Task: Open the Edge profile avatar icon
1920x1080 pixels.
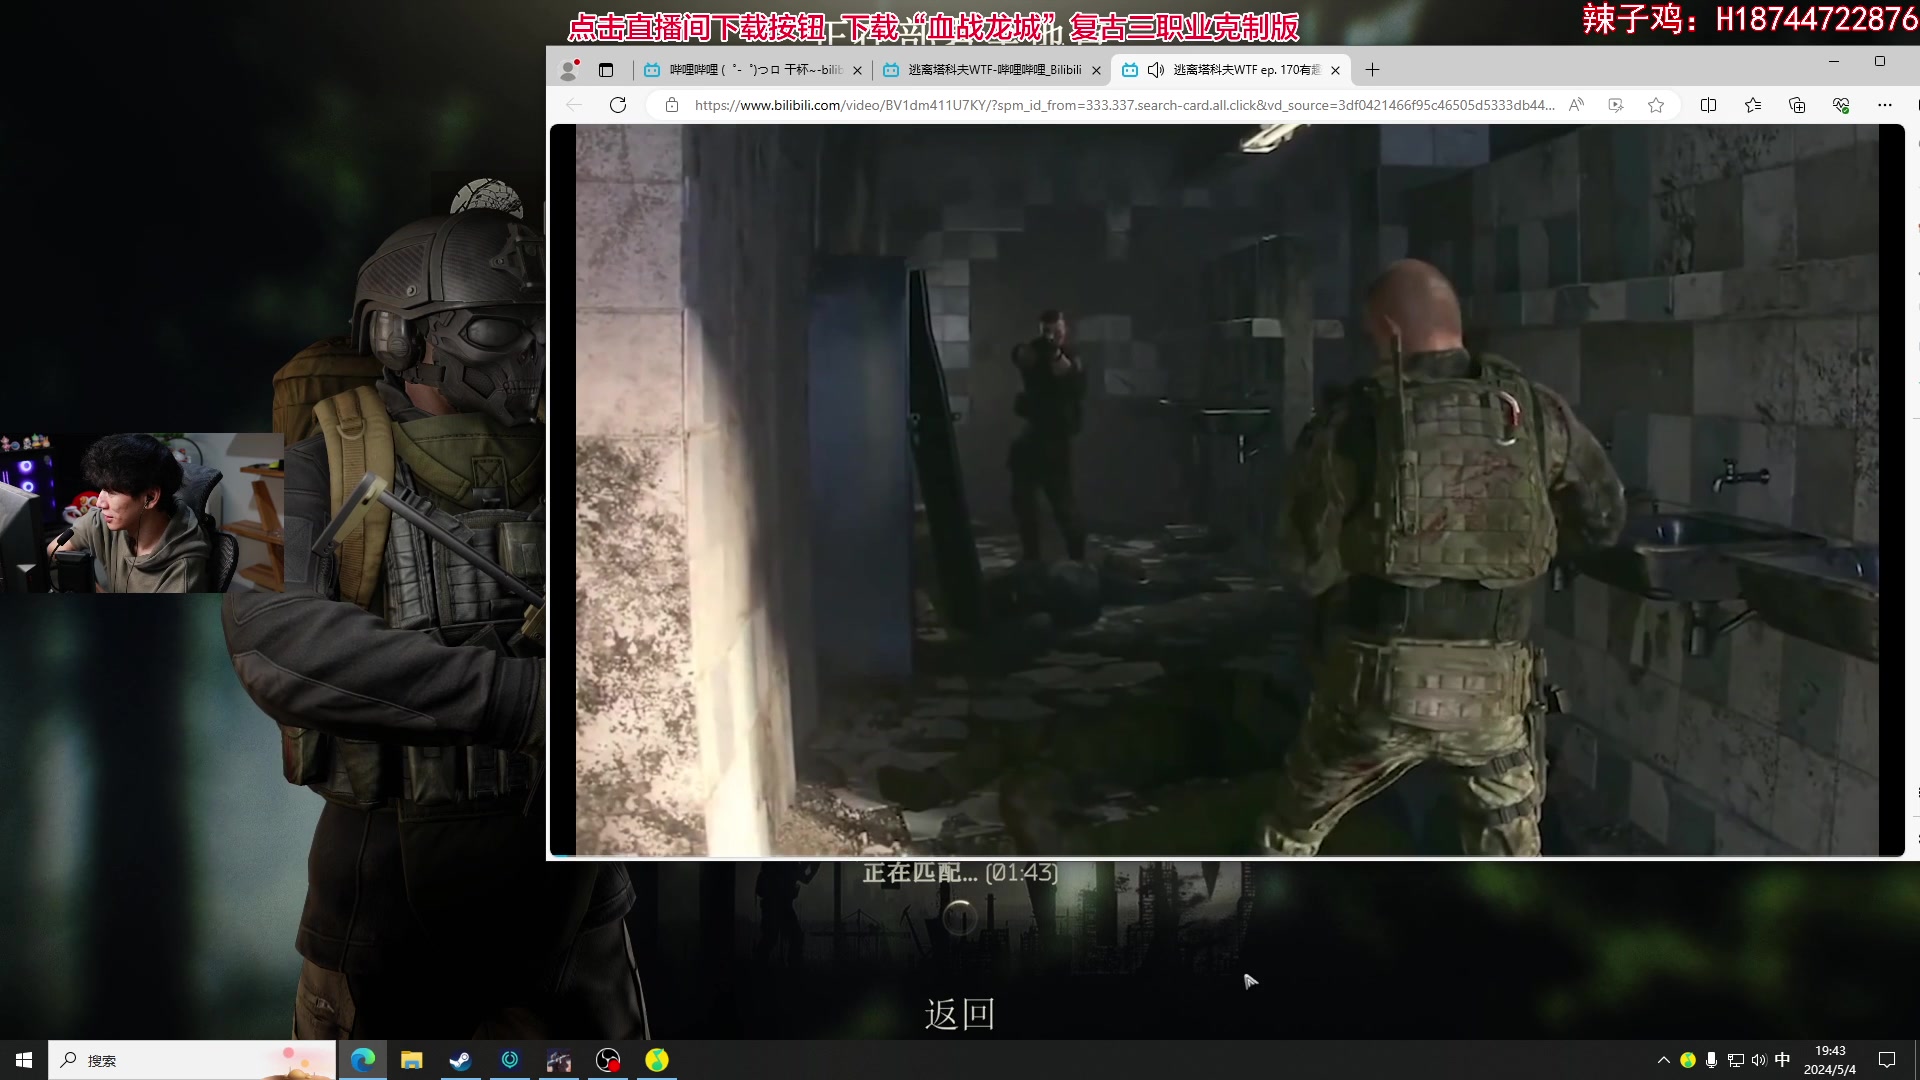Action: coord(569,70)
